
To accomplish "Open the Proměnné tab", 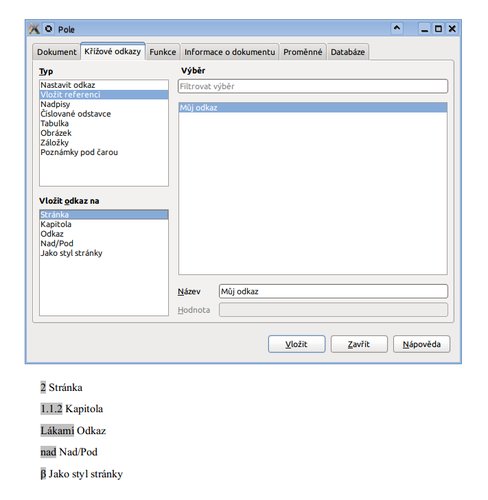I will coord(303,52).
